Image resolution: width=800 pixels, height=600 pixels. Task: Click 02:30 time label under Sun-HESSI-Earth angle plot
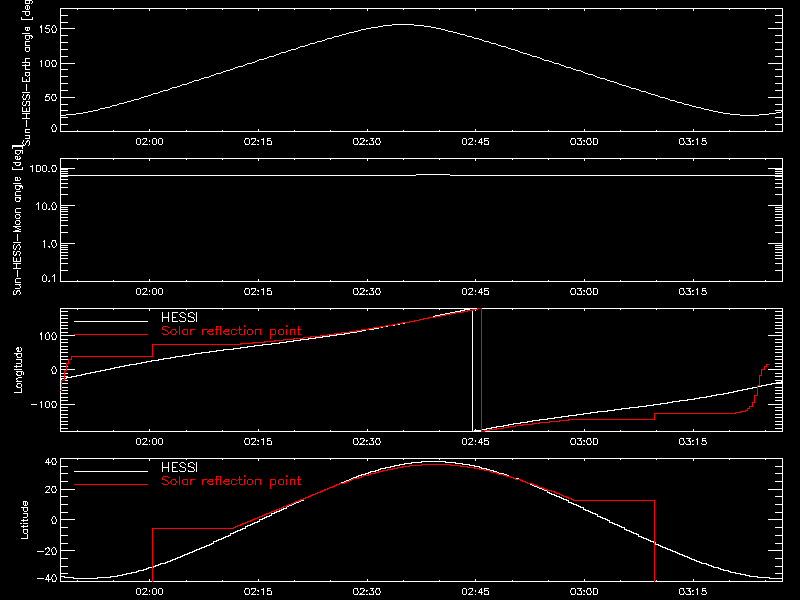pyautogui.click(x=367, y=142)
